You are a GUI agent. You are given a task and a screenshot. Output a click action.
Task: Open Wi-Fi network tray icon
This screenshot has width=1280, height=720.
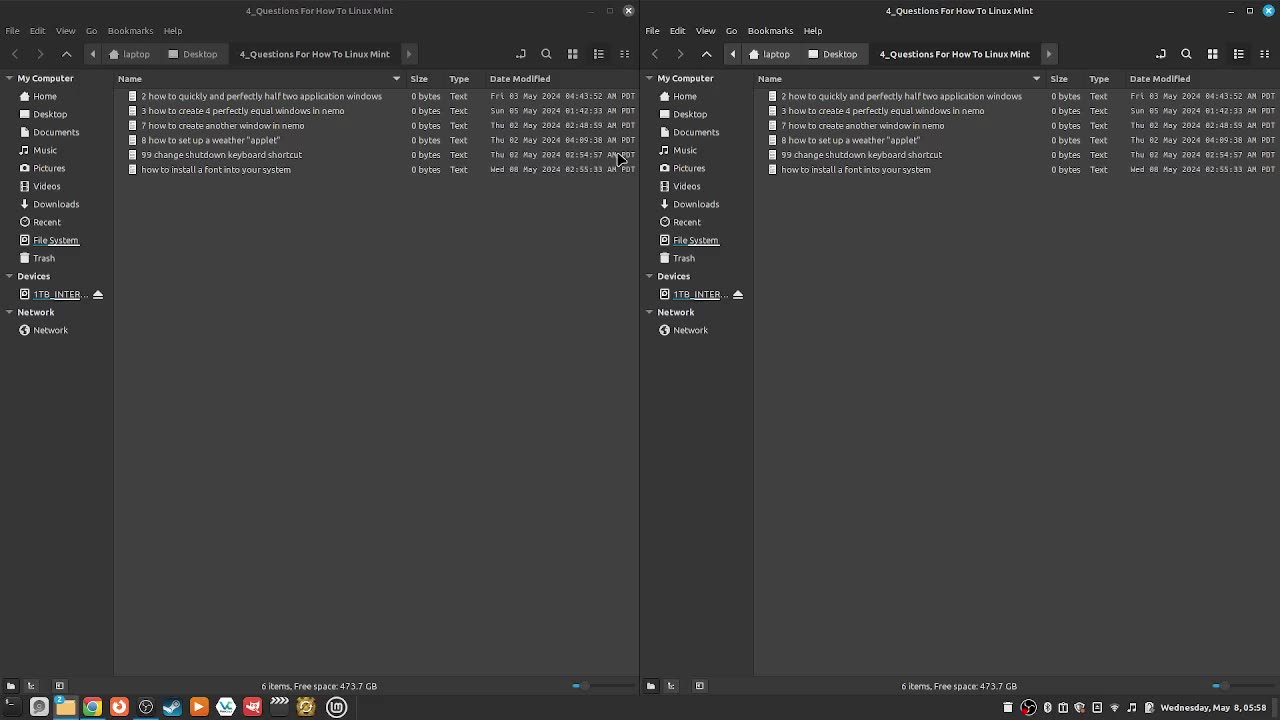(1114, 708)
